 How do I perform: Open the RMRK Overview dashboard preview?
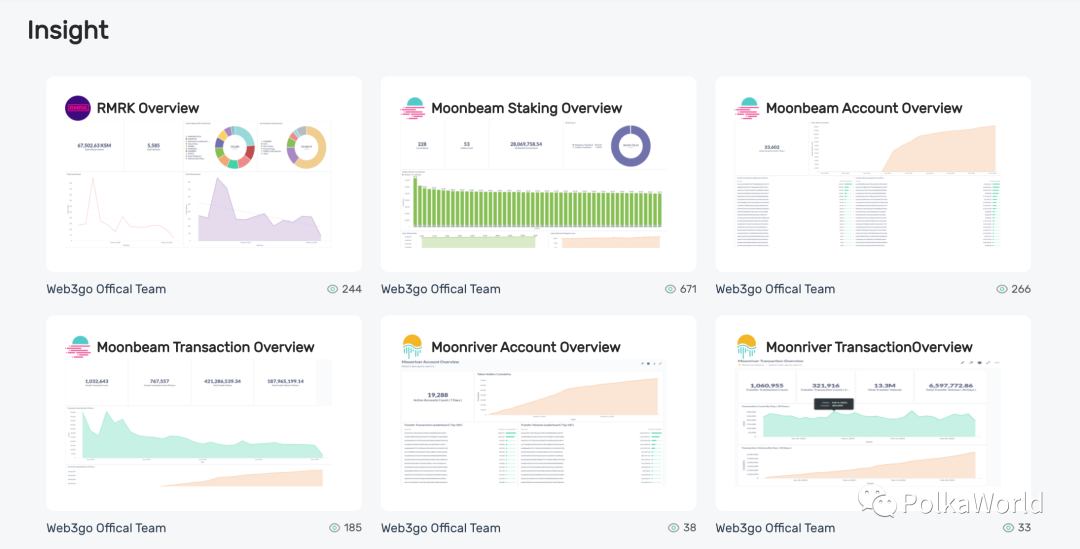click(x=198, y=185)
